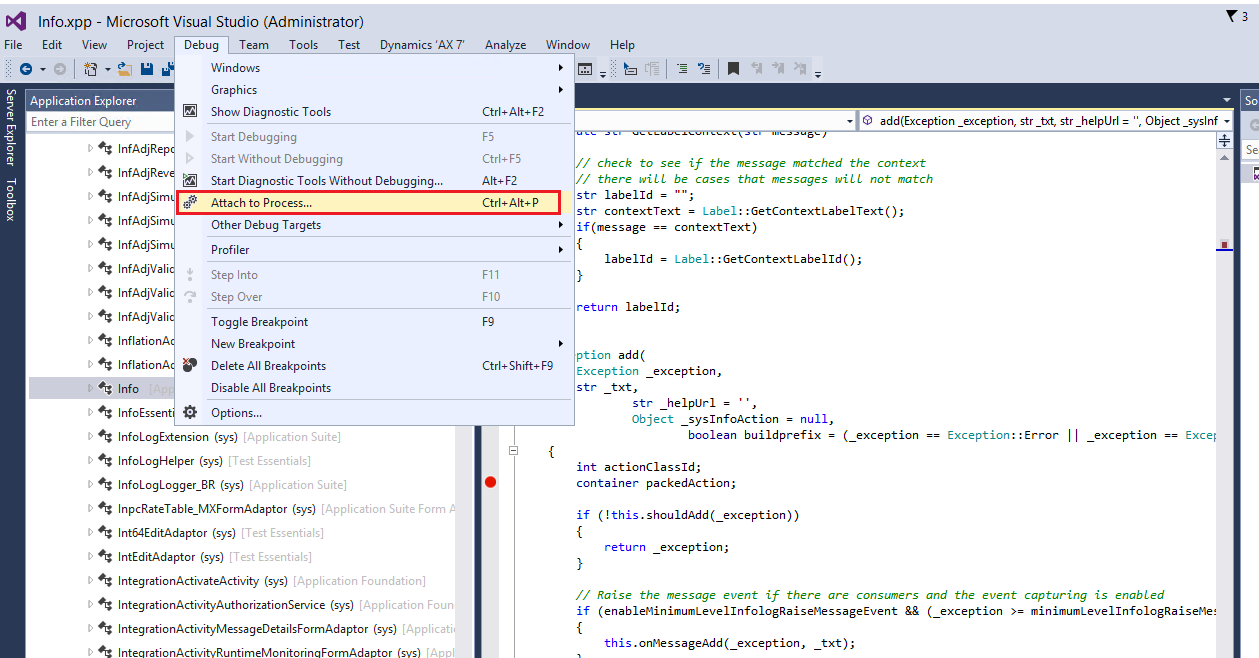The height and width of the screenshot is (658, 1259).
Task: Toggle a bookmark with the bookmark flag icon
Action: [x=733, y=68]
